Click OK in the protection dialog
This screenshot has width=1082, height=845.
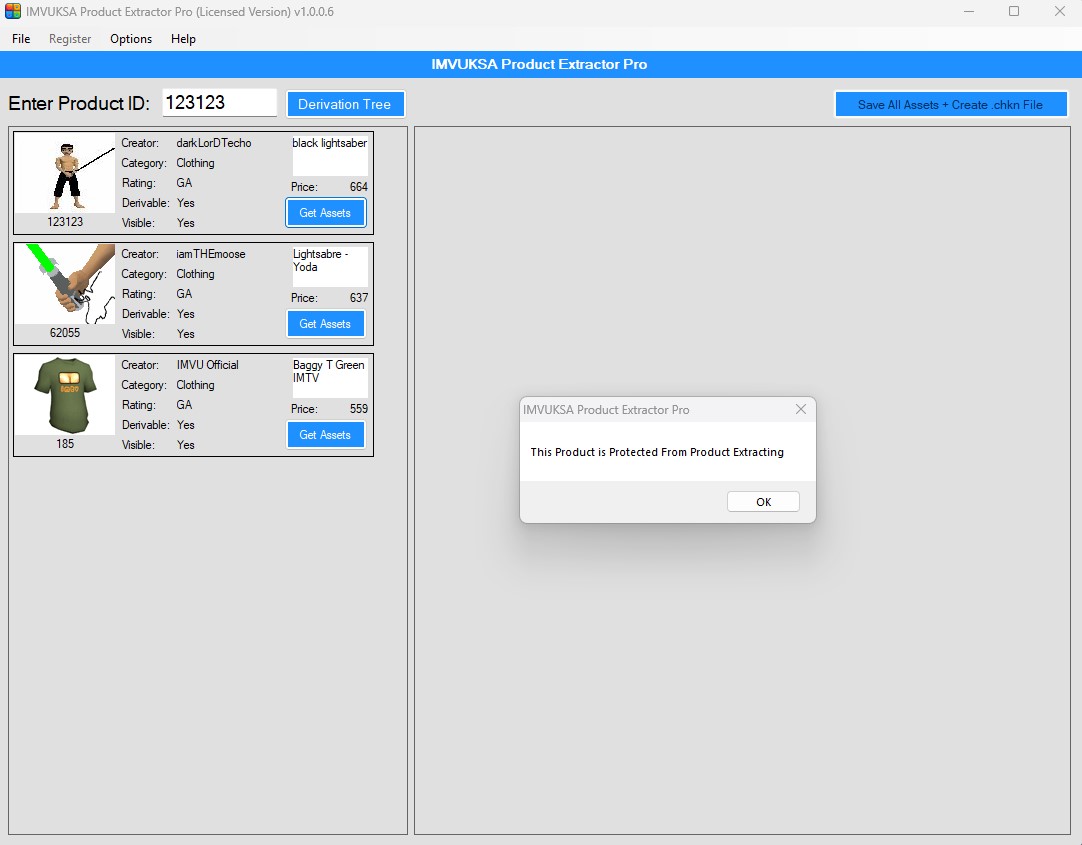(763, 501)
